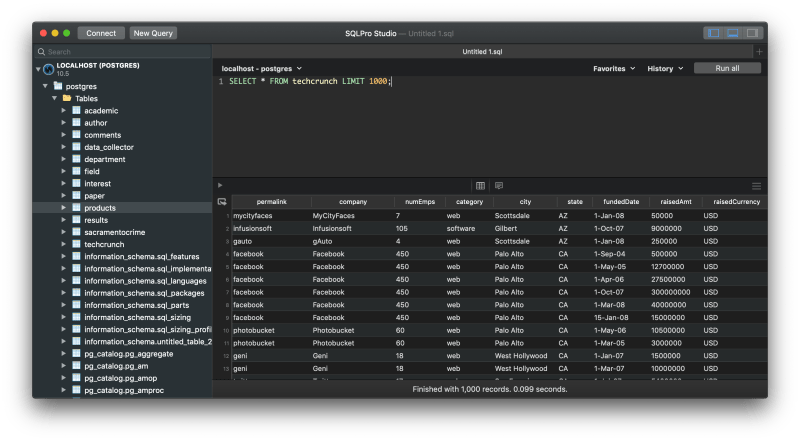The image size is (800, 441).
Task: Click the data_collector table icon
Action: coord(77,147)
